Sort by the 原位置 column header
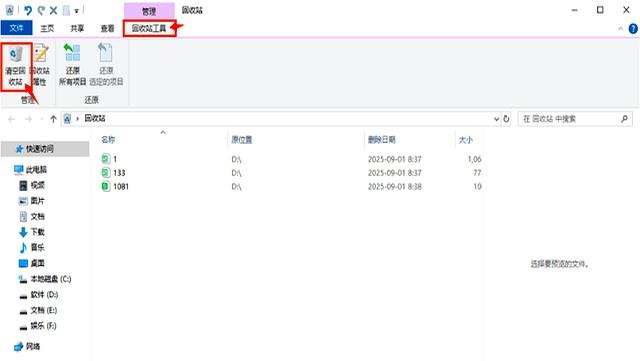 [242, 140]
